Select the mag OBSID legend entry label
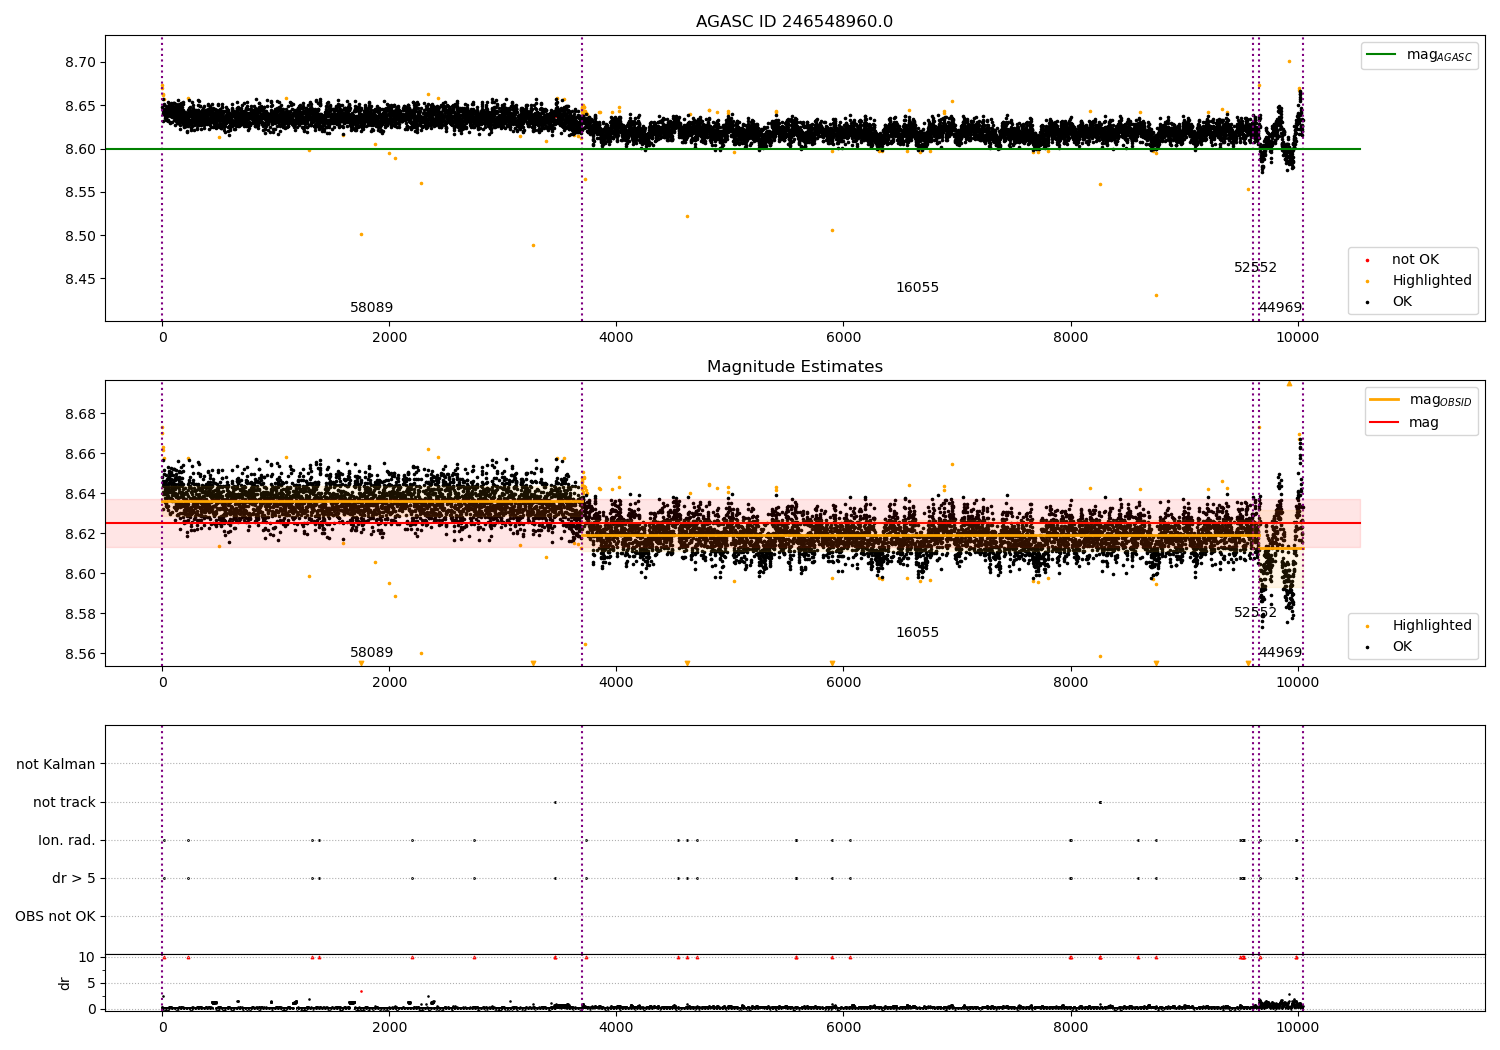 (x=1440, y=400)
